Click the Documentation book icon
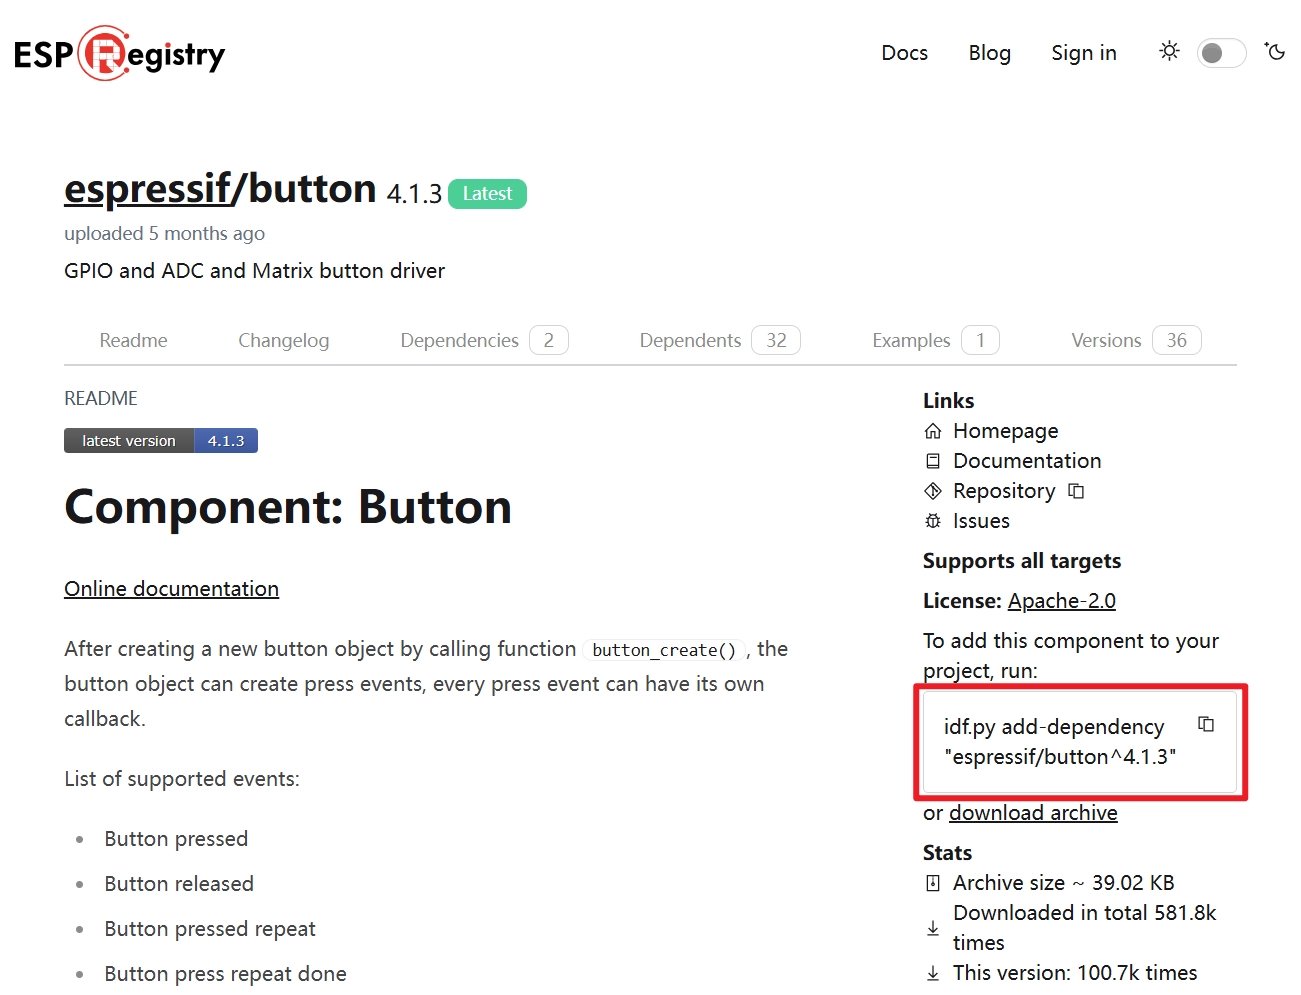Viewport: 1301px width, 995px height. point(933,461)
